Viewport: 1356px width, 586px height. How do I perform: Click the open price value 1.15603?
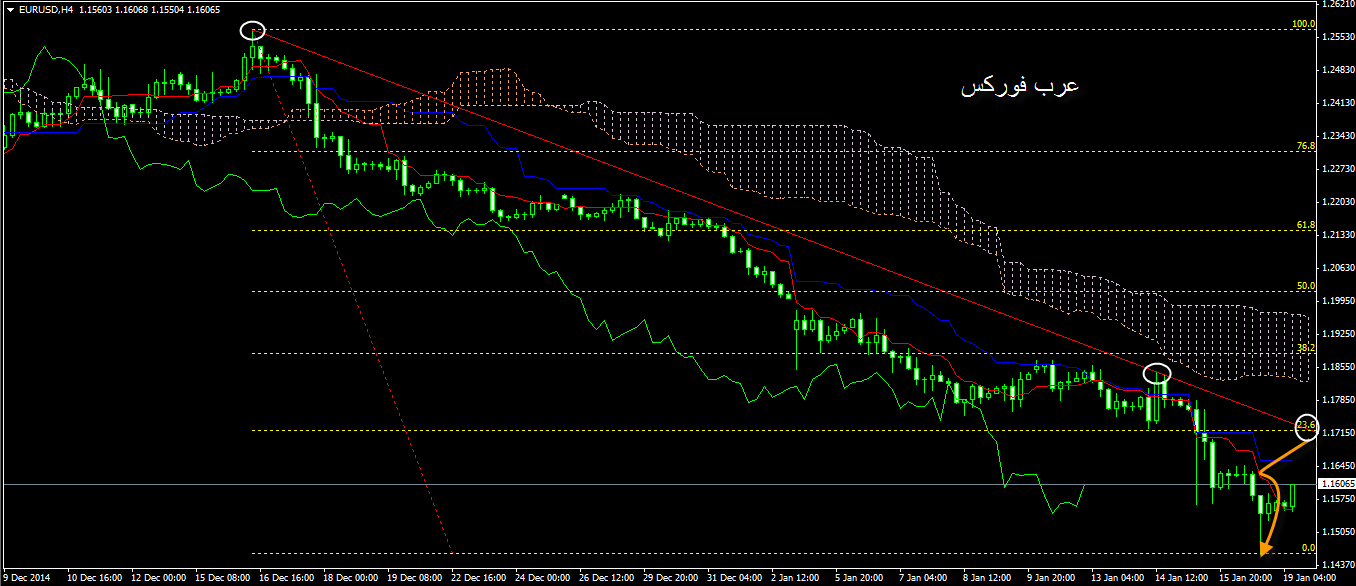coord(97,9)
